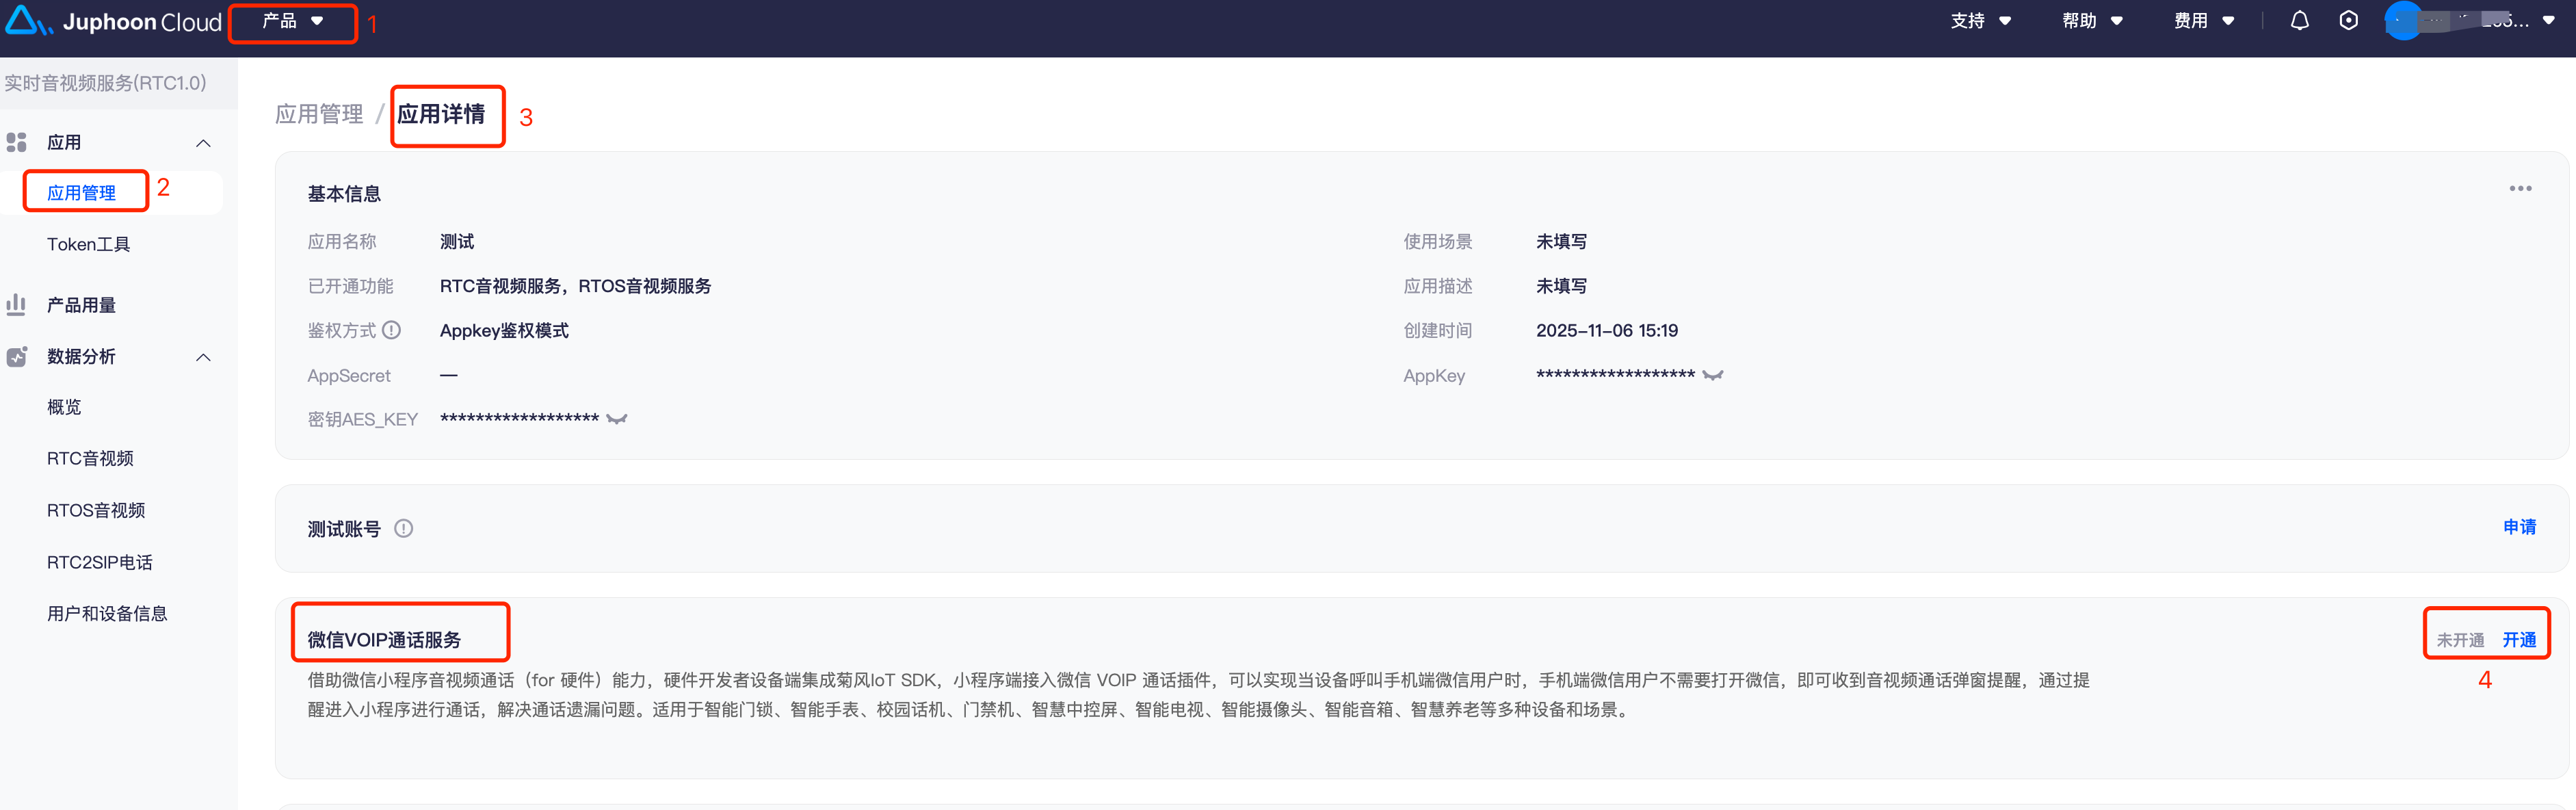Click the 产品用量 bar chart icon

pyautogui.click(x=16, y=305)
